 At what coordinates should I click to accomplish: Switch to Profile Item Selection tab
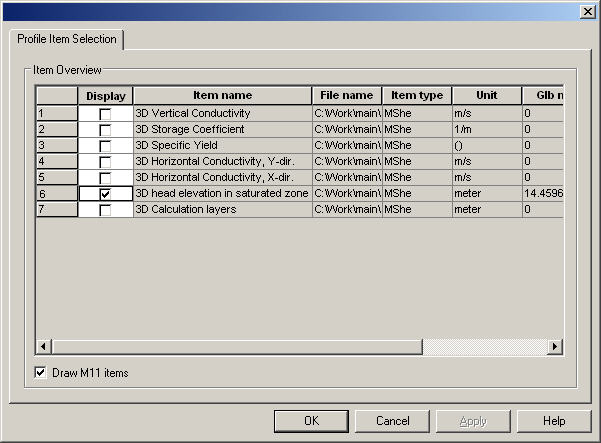[x=67, y=39]
